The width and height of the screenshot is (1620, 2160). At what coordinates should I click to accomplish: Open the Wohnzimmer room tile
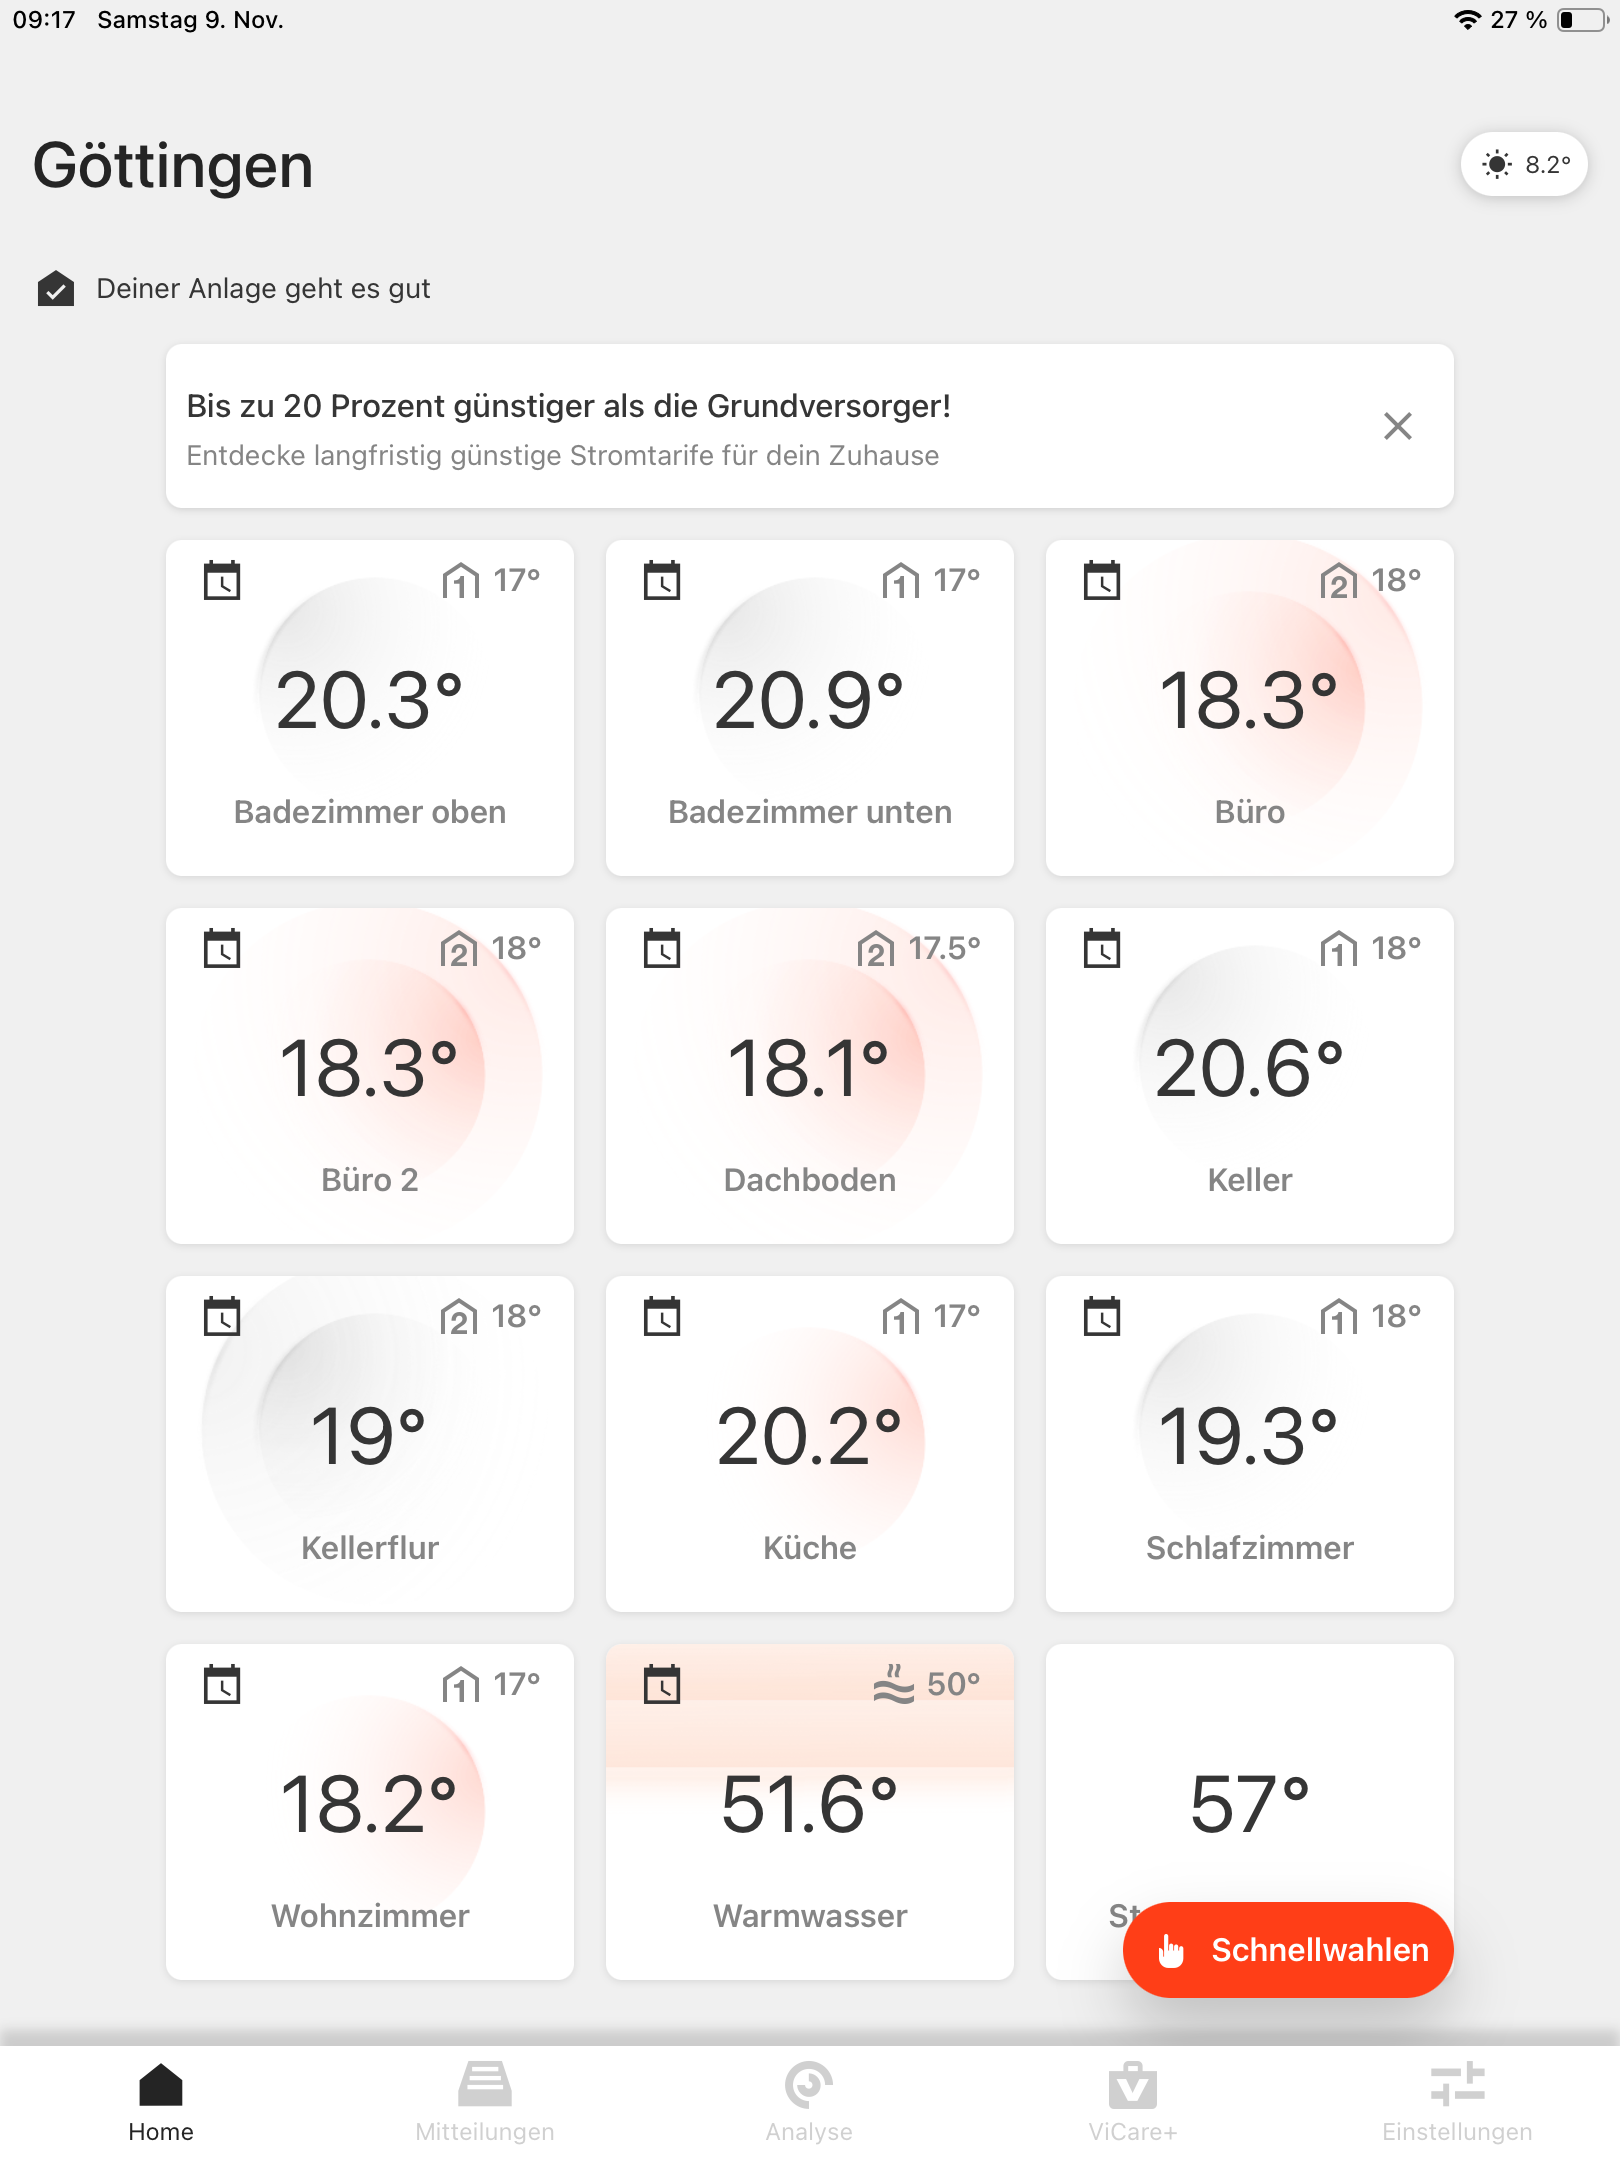coord(370,1812)
